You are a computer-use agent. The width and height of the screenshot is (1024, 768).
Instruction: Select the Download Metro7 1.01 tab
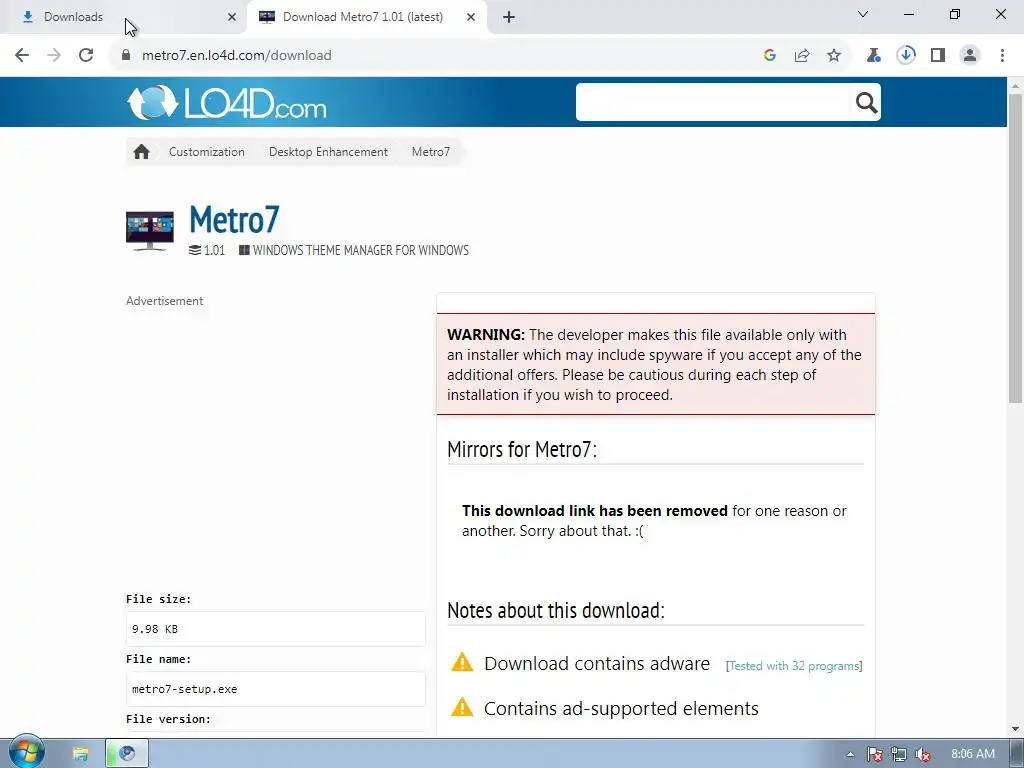pos(362,17)
